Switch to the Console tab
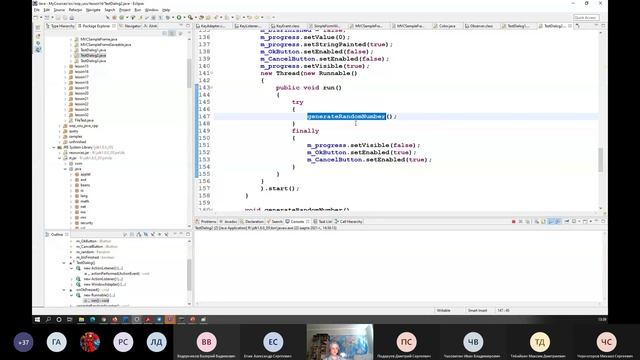This screenshot has height=360, width=640. [x=297, y=222]
